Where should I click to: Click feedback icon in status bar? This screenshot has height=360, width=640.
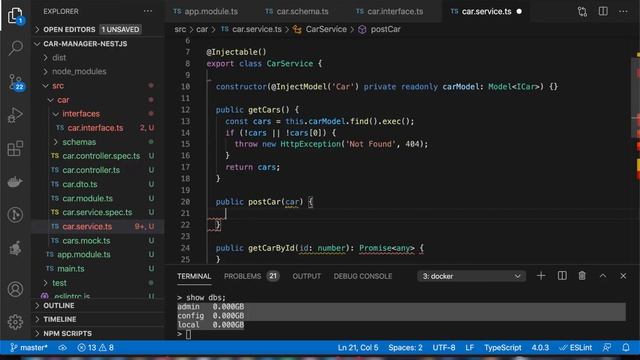pos(607,348)
